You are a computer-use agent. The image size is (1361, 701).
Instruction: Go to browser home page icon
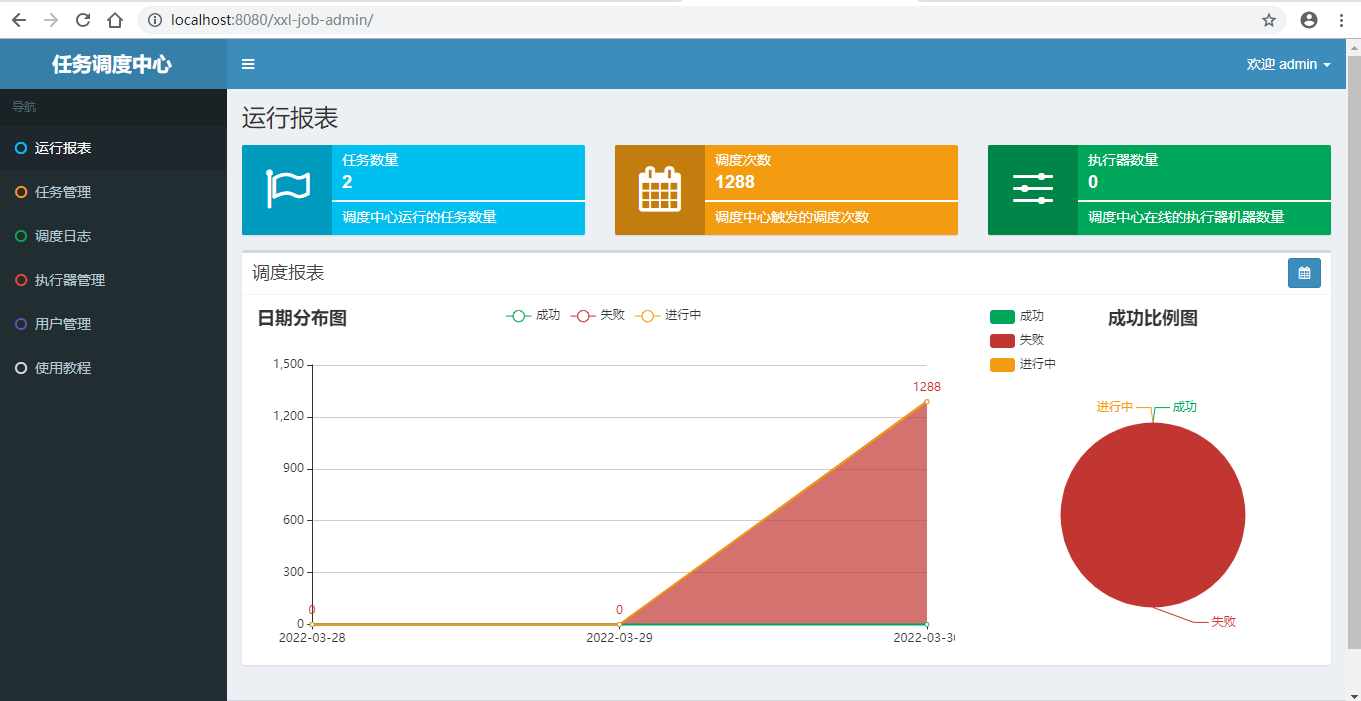pos(116,19)
